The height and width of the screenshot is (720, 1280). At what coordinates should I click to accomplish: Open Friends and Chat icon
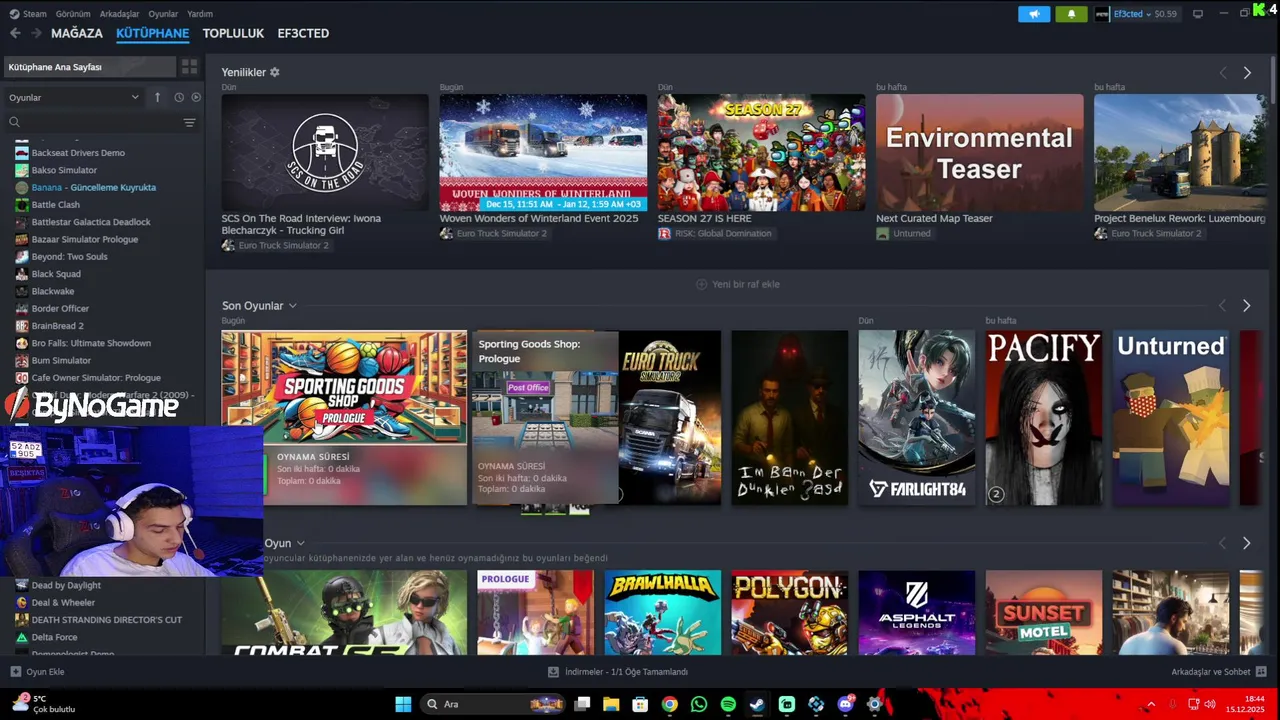click(1261, 672)
